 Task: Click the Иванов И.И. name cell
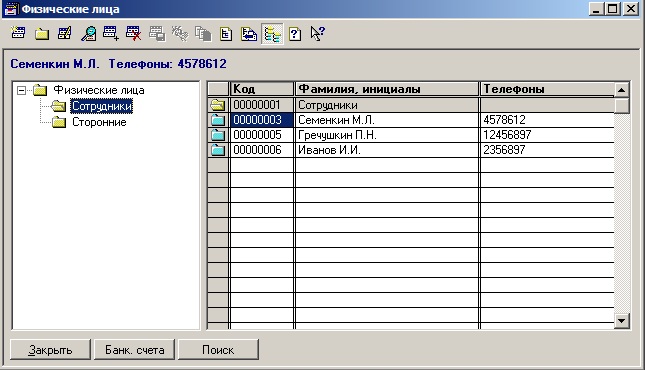387,150
